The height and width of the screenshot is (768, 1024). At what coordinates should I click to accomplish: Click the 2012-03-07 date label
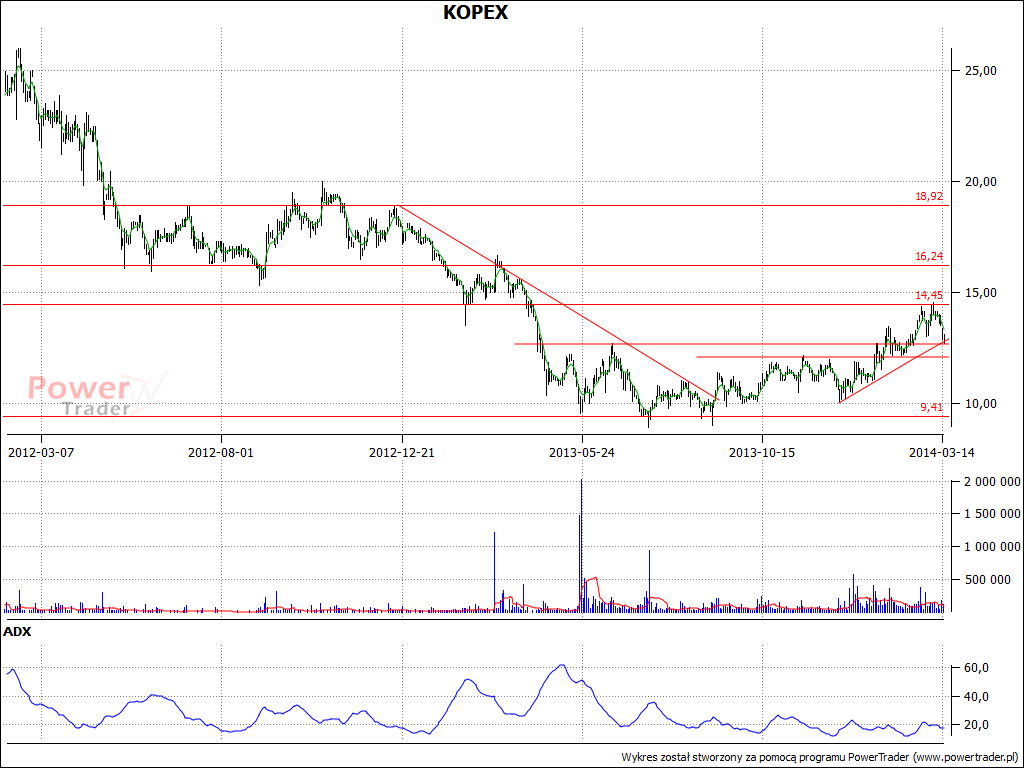coord(40,453)
